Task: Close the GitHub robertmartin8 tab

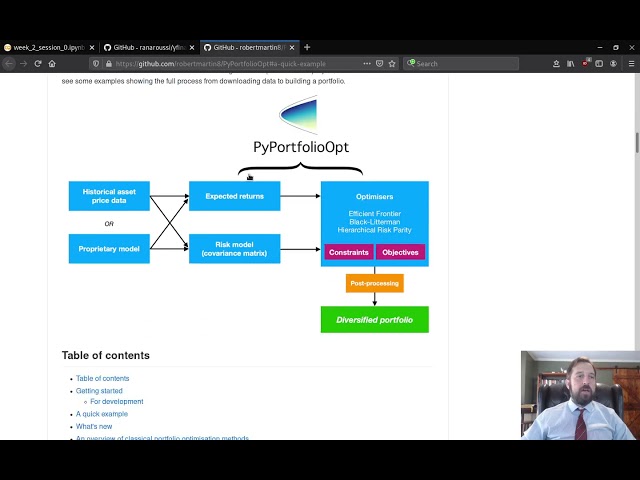Action: tap(292, 48)
